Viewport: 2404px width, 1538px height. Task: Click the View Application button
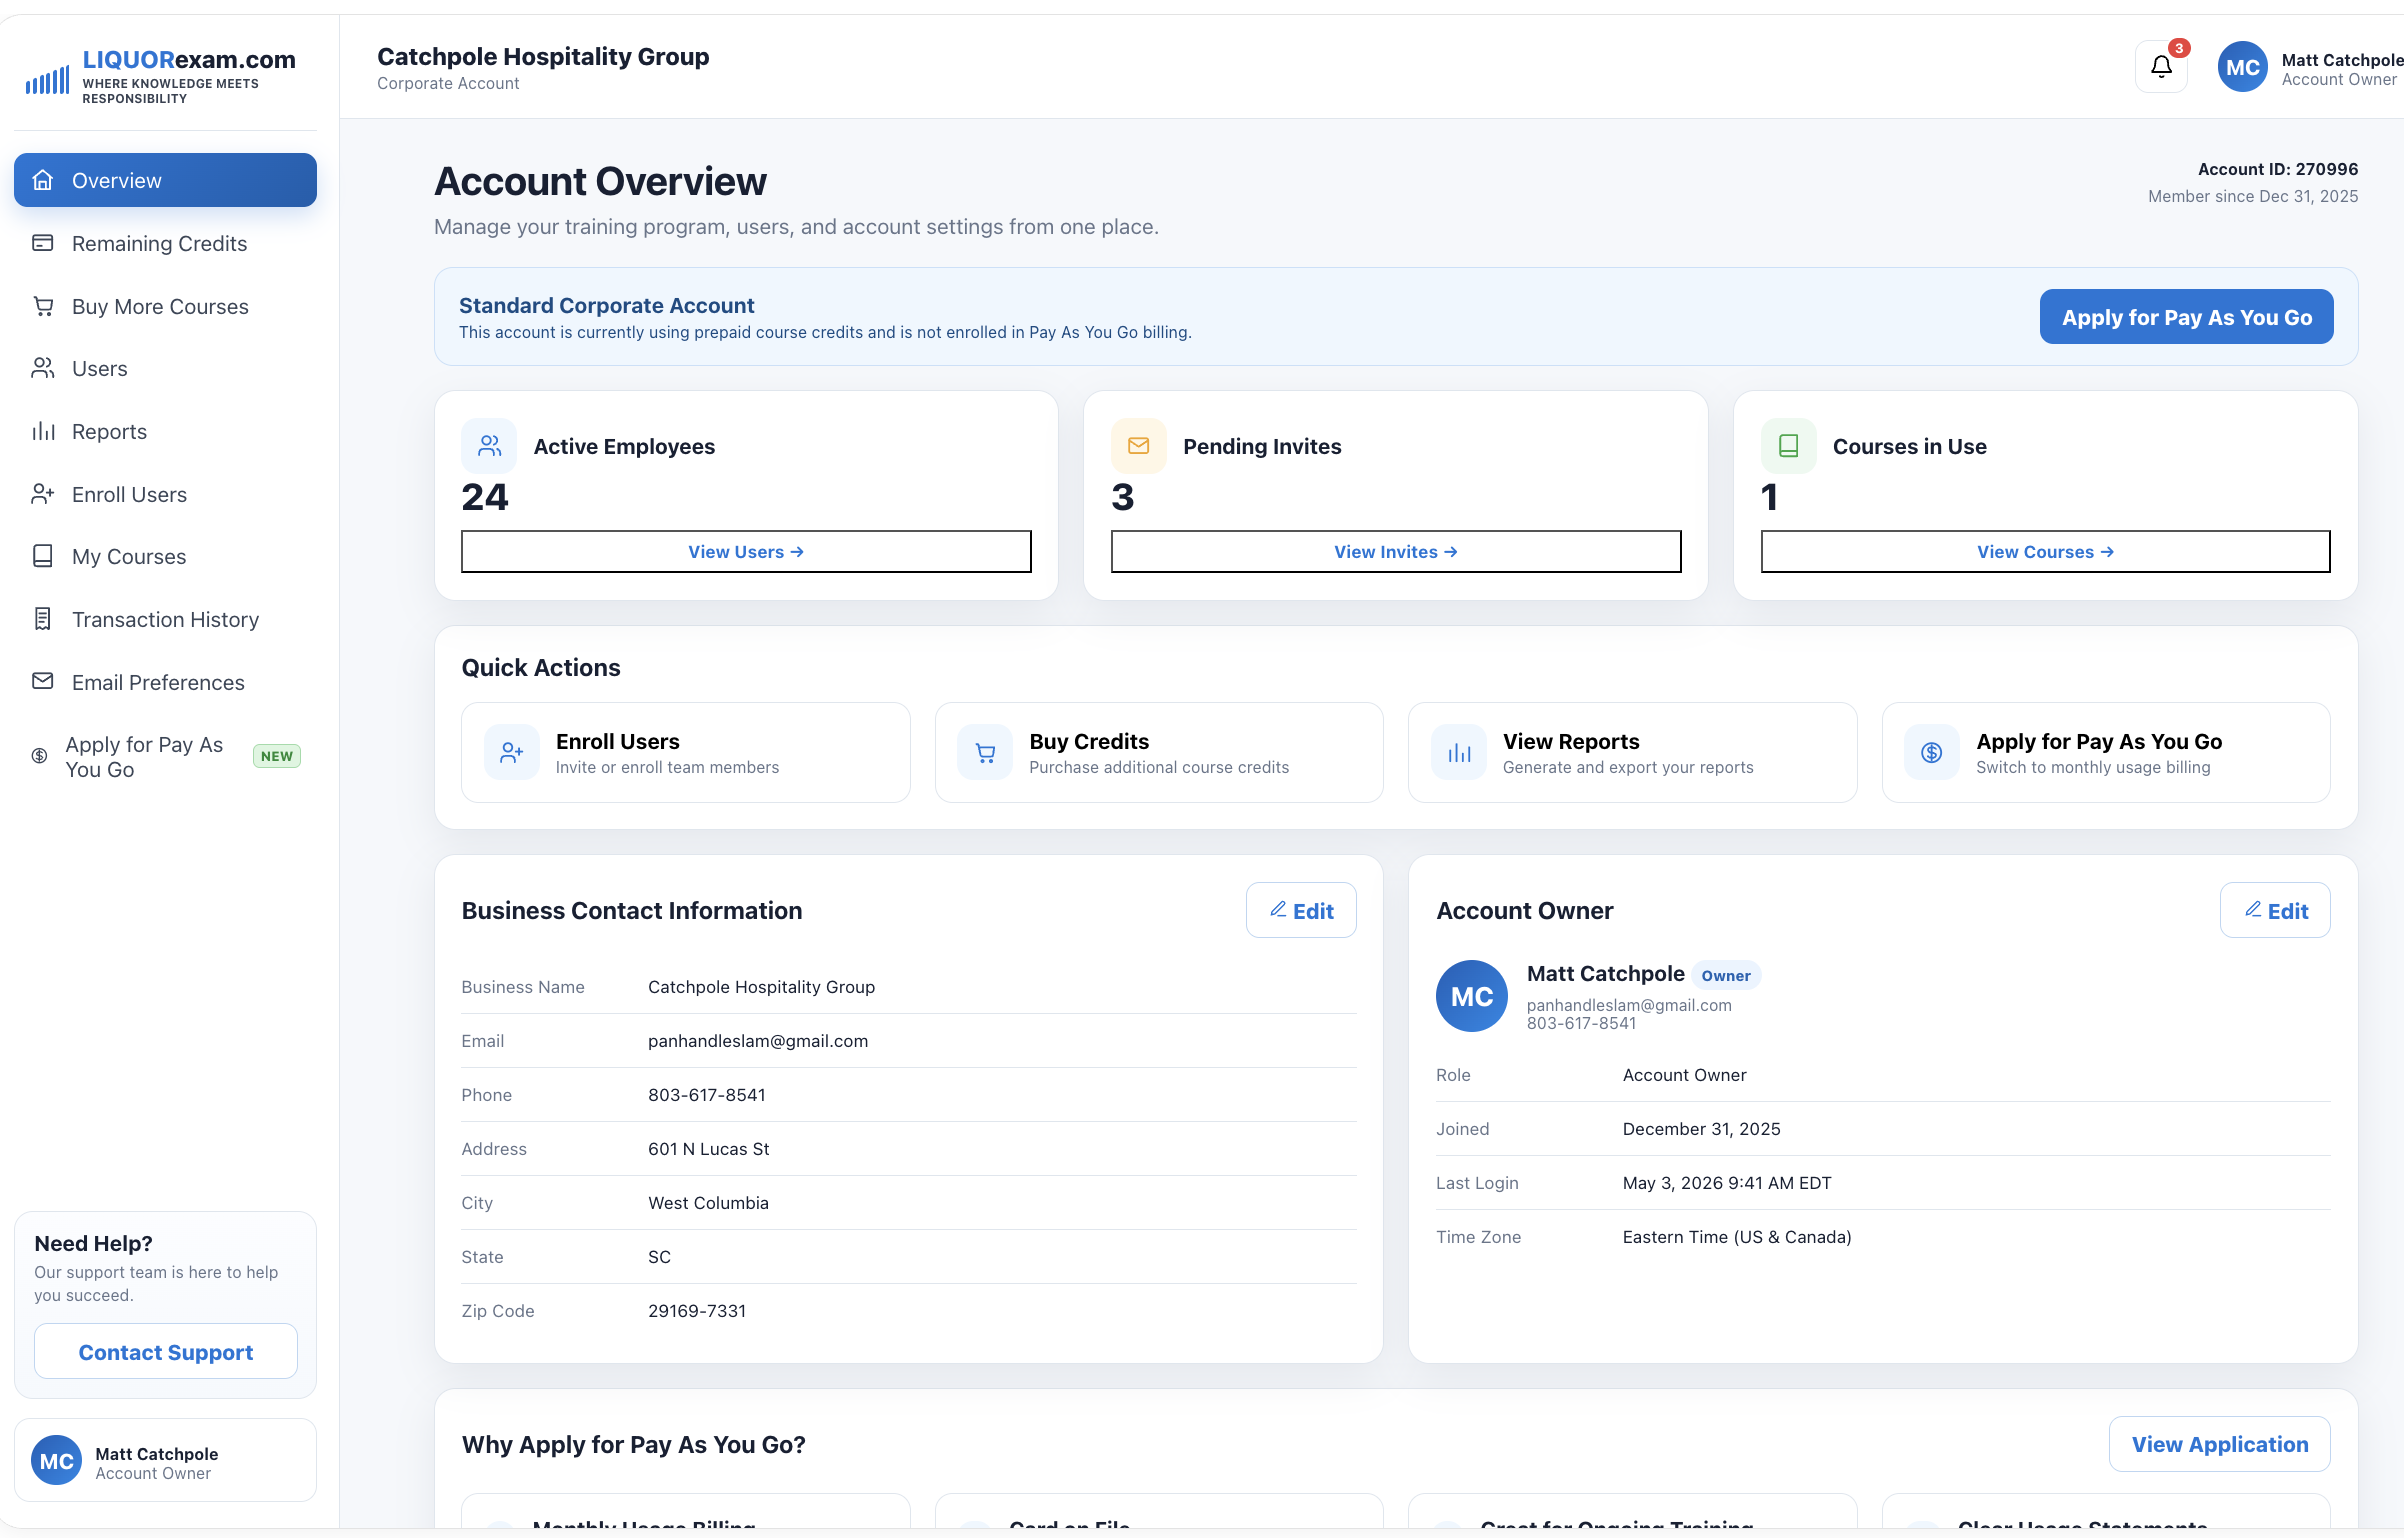[x=2219, y=1444]
